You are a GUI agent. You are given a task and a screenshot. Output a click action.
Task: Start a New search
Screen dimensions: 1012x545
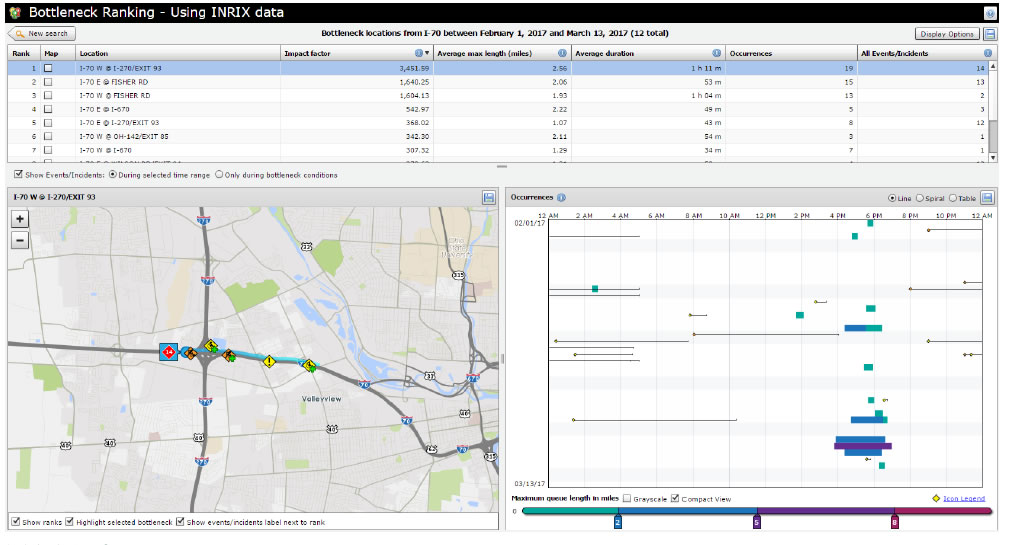point(40,34)
